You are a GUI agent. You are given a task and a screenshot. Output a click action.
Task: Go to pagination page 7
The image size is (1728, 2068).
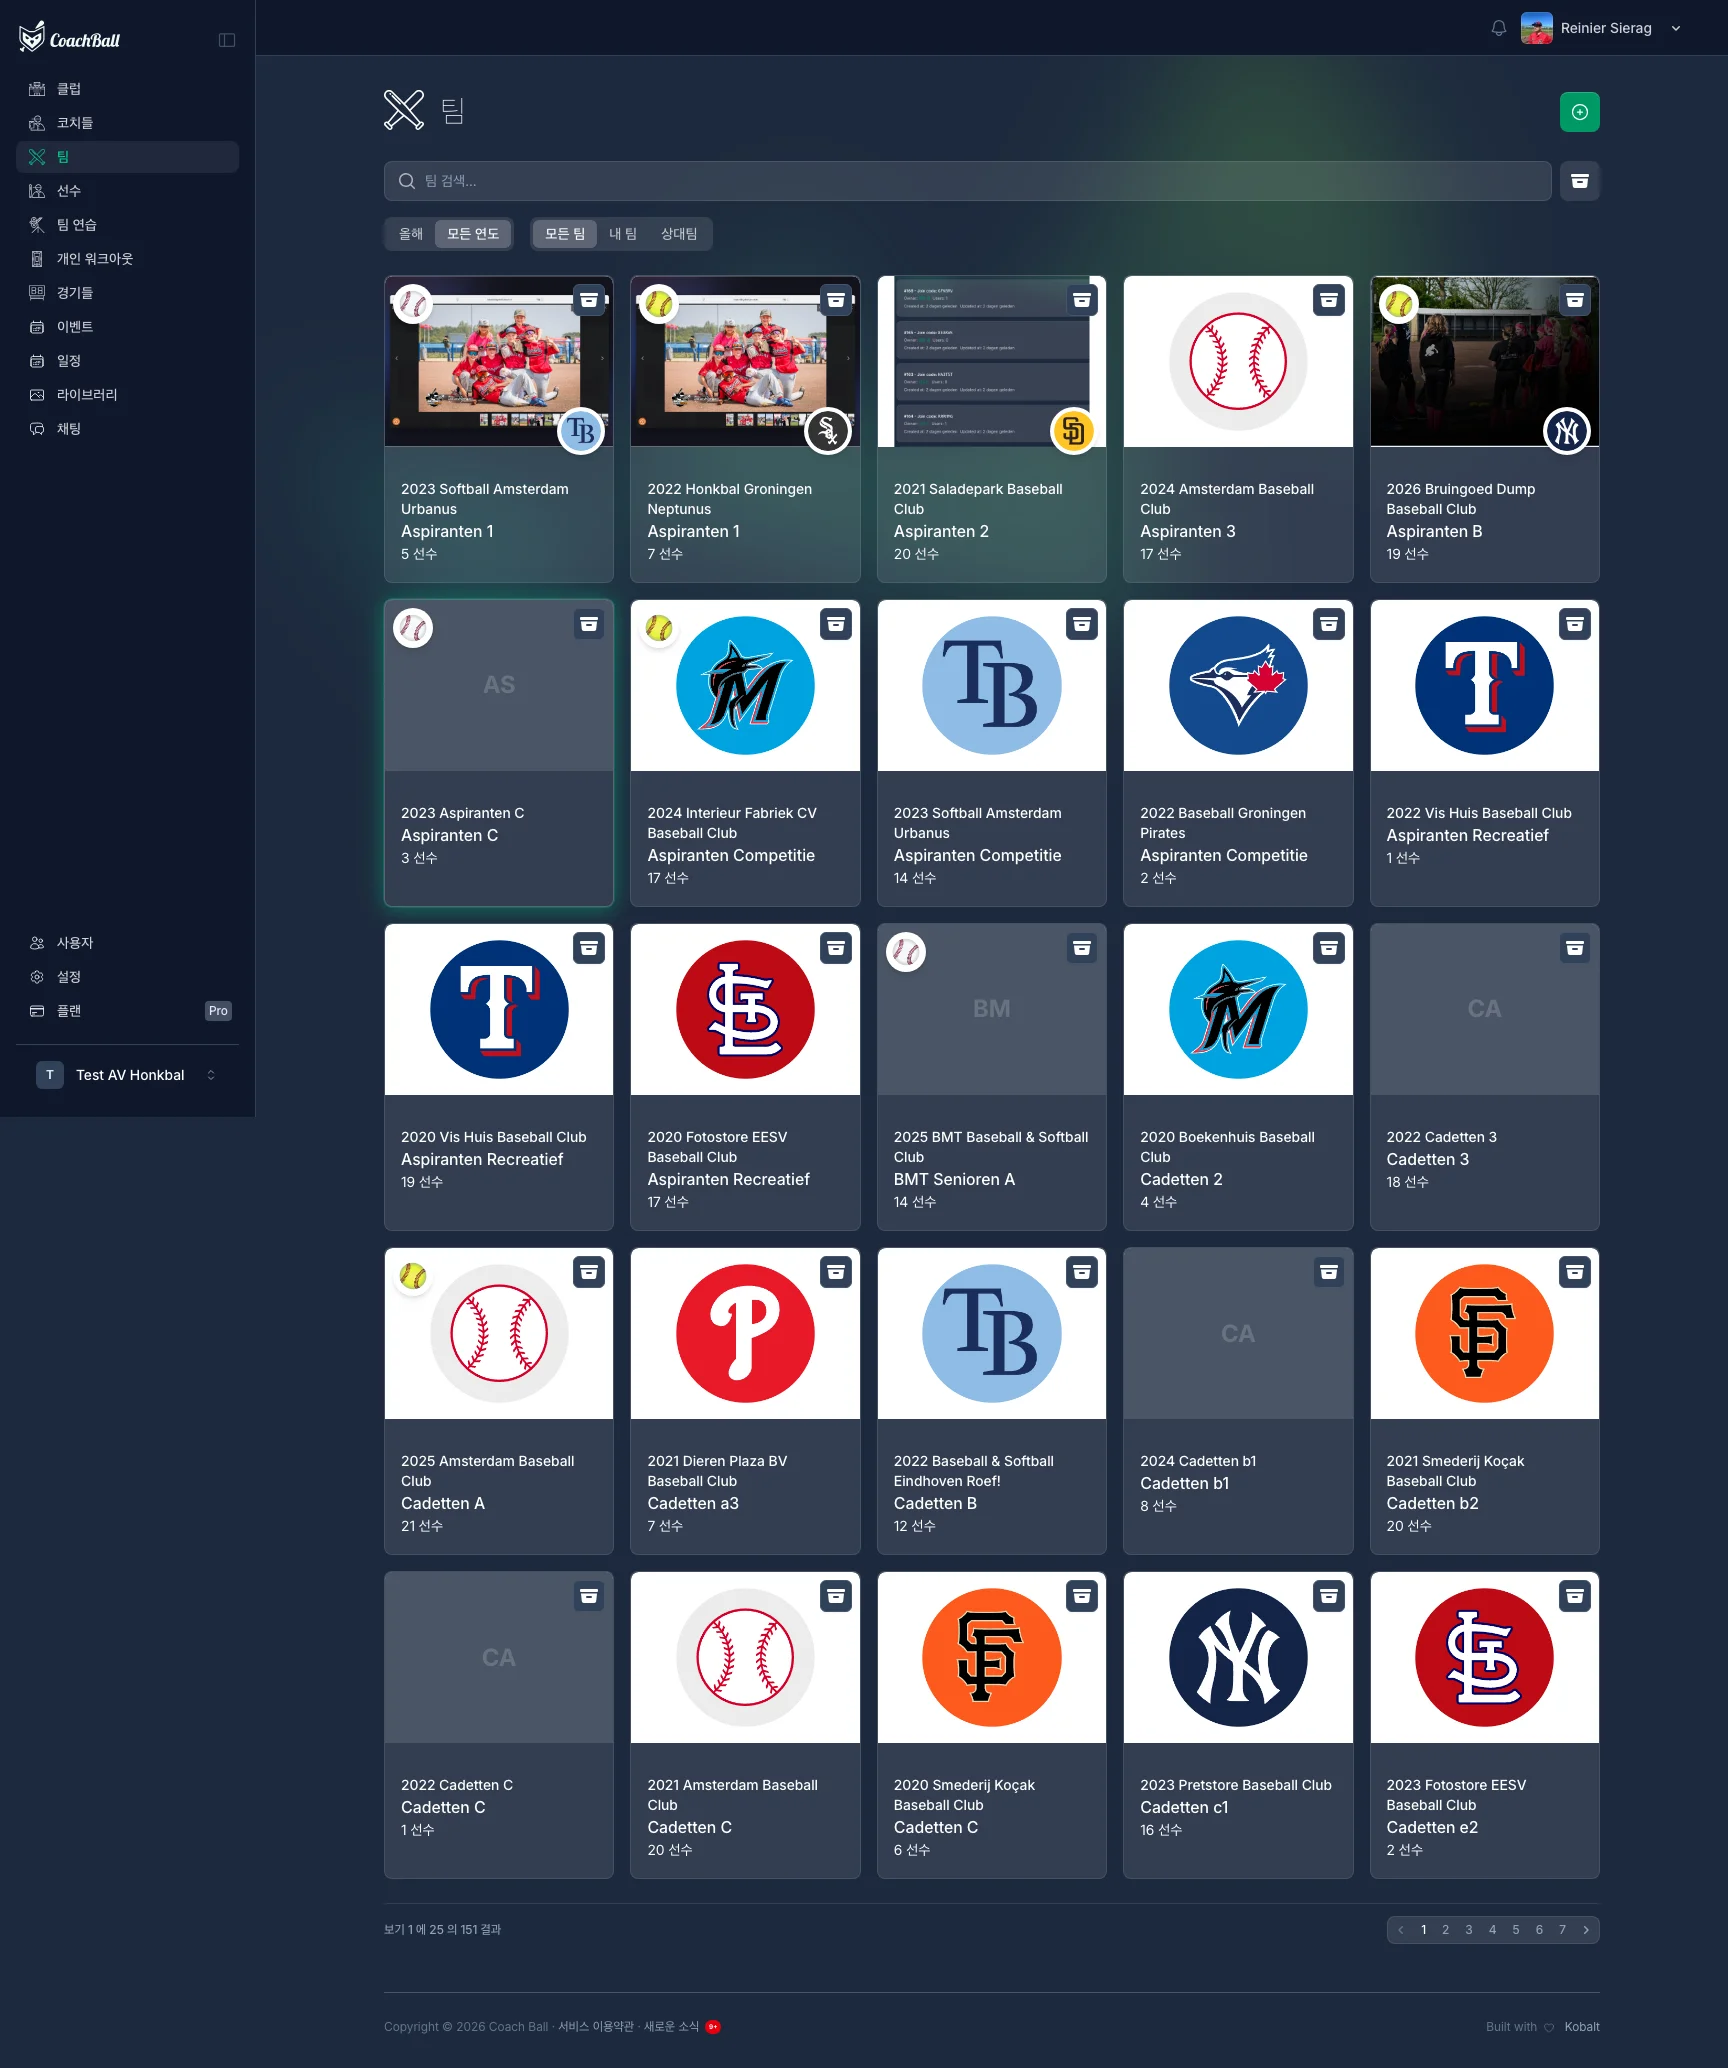pos(1562,1930)
